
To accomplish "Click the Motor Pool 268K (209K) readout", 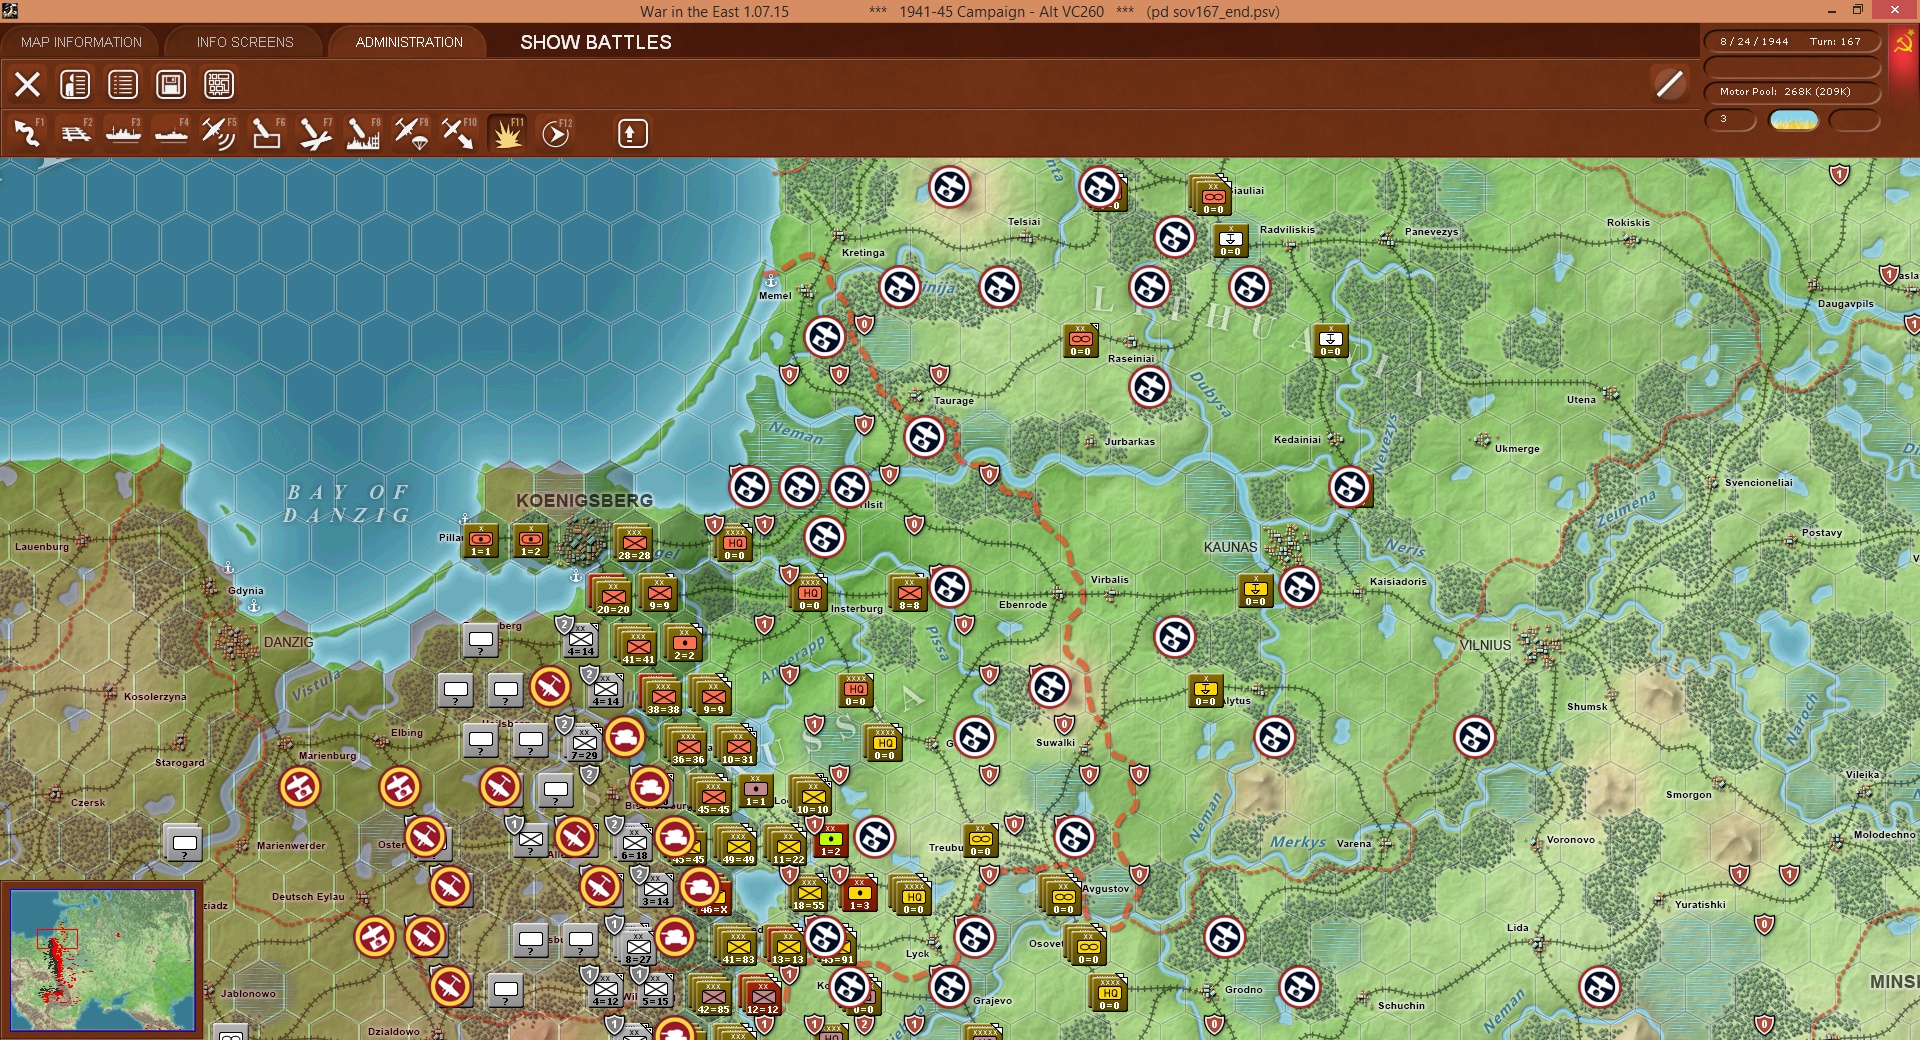I will pos(1791,92).
